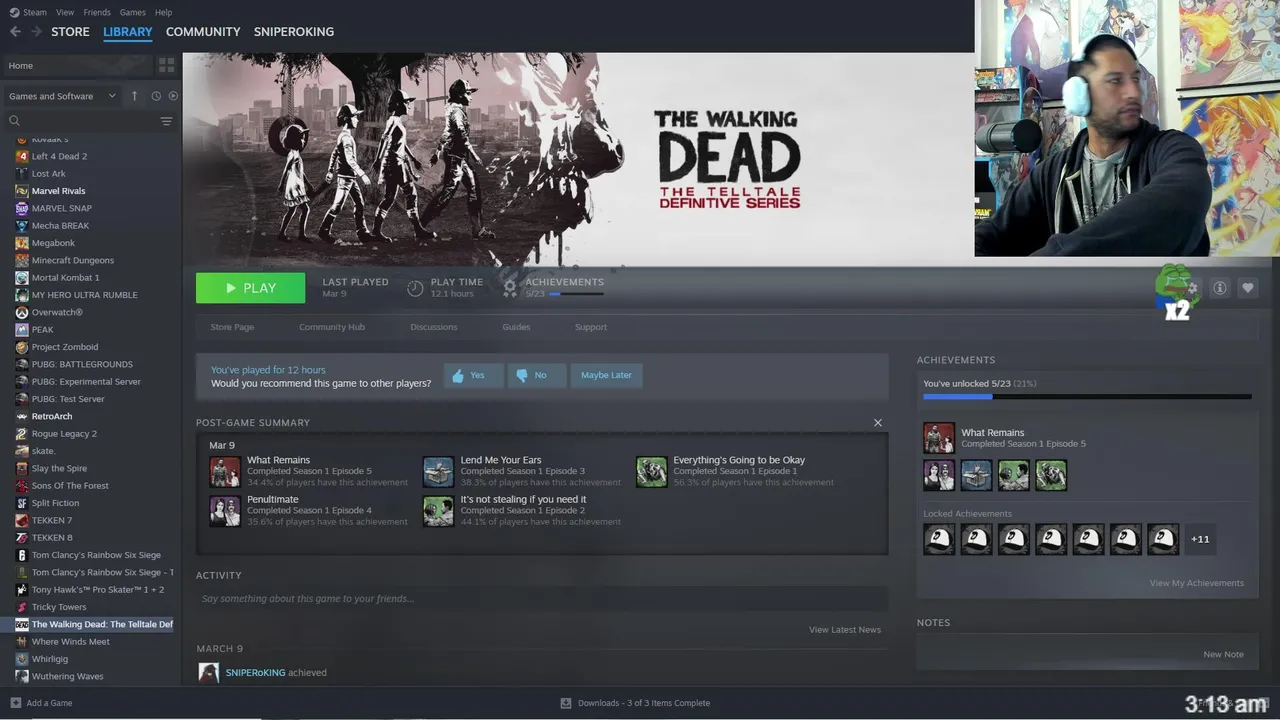Image resolution: width=1280 pixels, height=720 pixels.
Task: Create a New Note
Action: point(1223,655)
